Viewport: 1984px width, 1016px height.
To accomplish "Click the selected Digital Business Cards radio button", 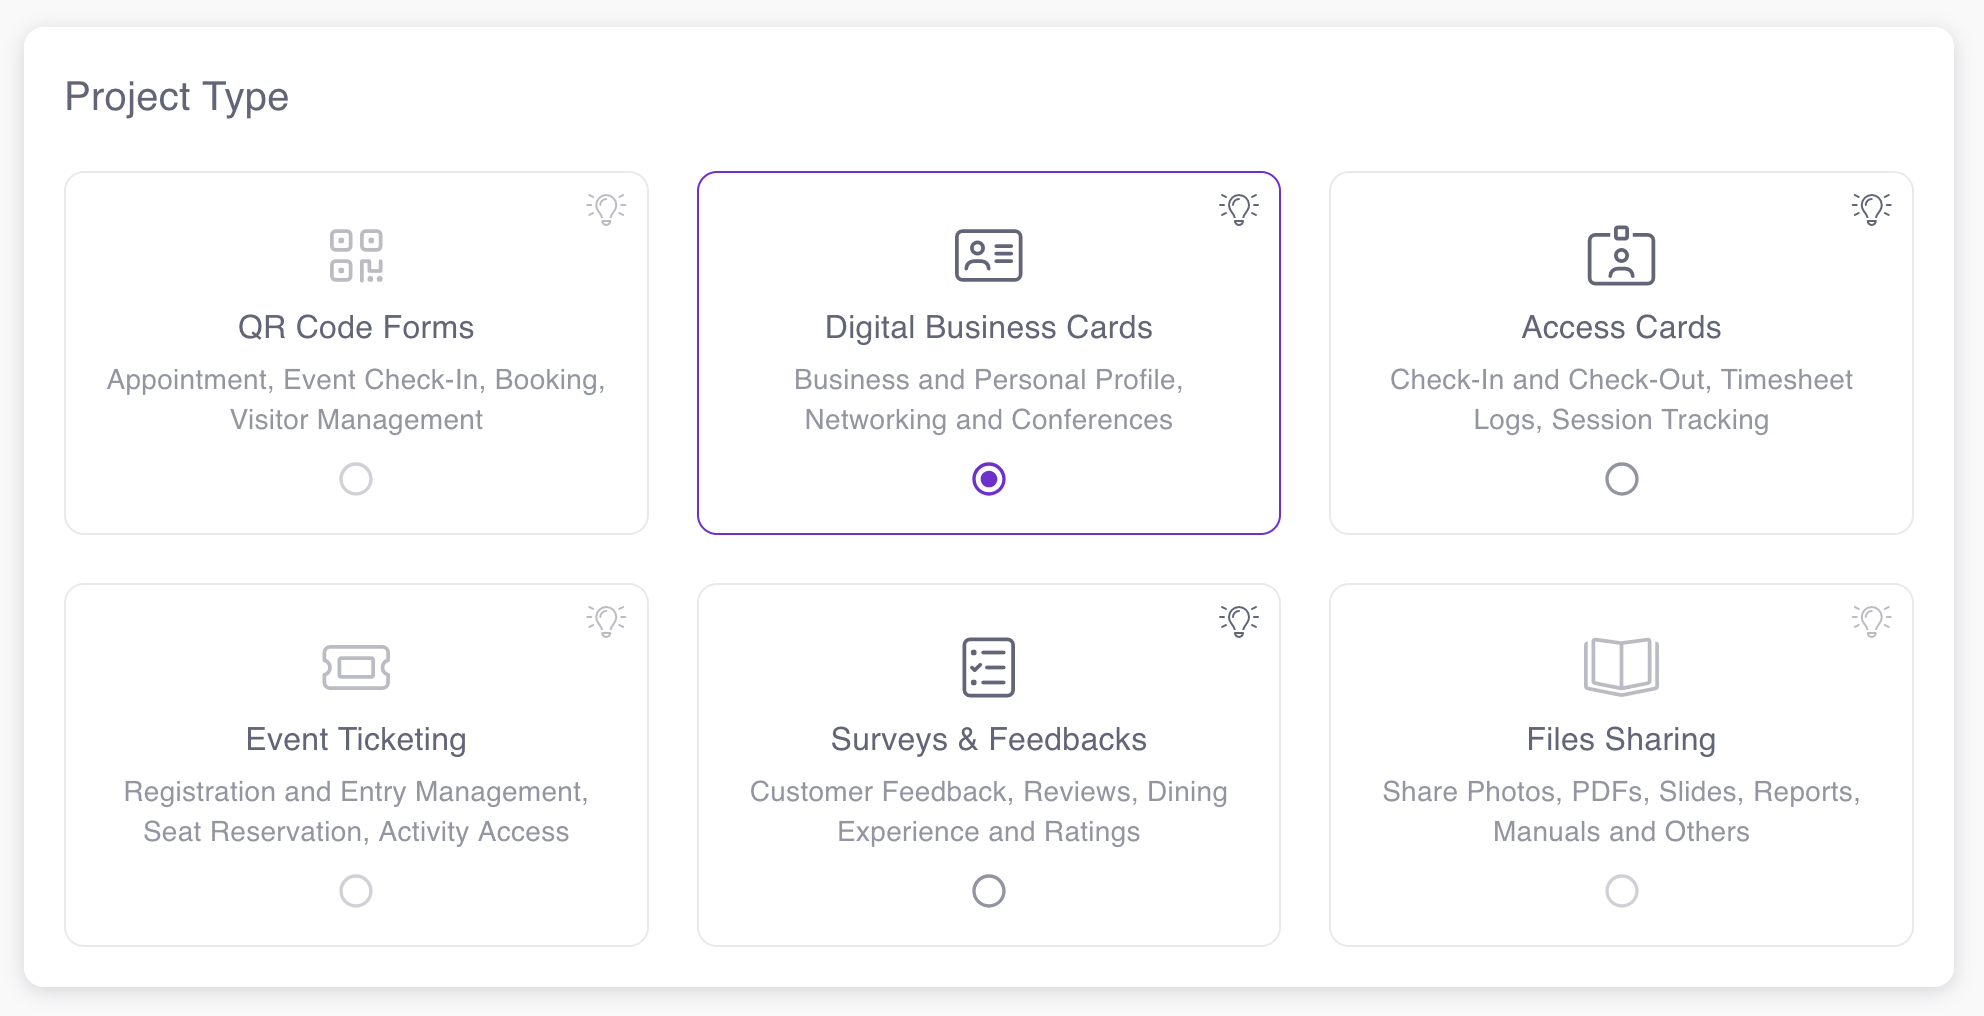I will click(988, 479).
